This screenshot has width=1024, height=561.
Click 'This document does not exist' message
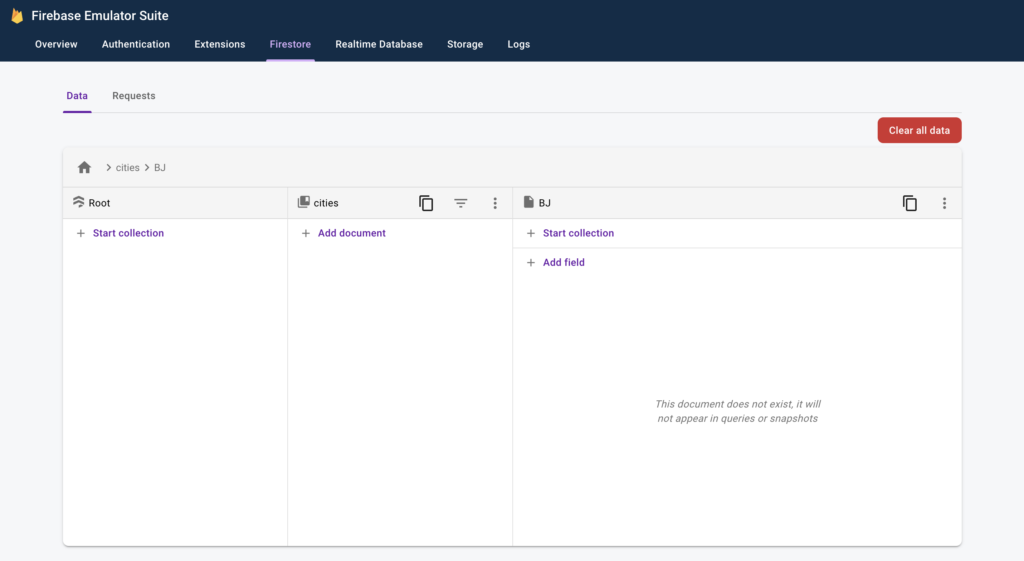coord(737,411)
